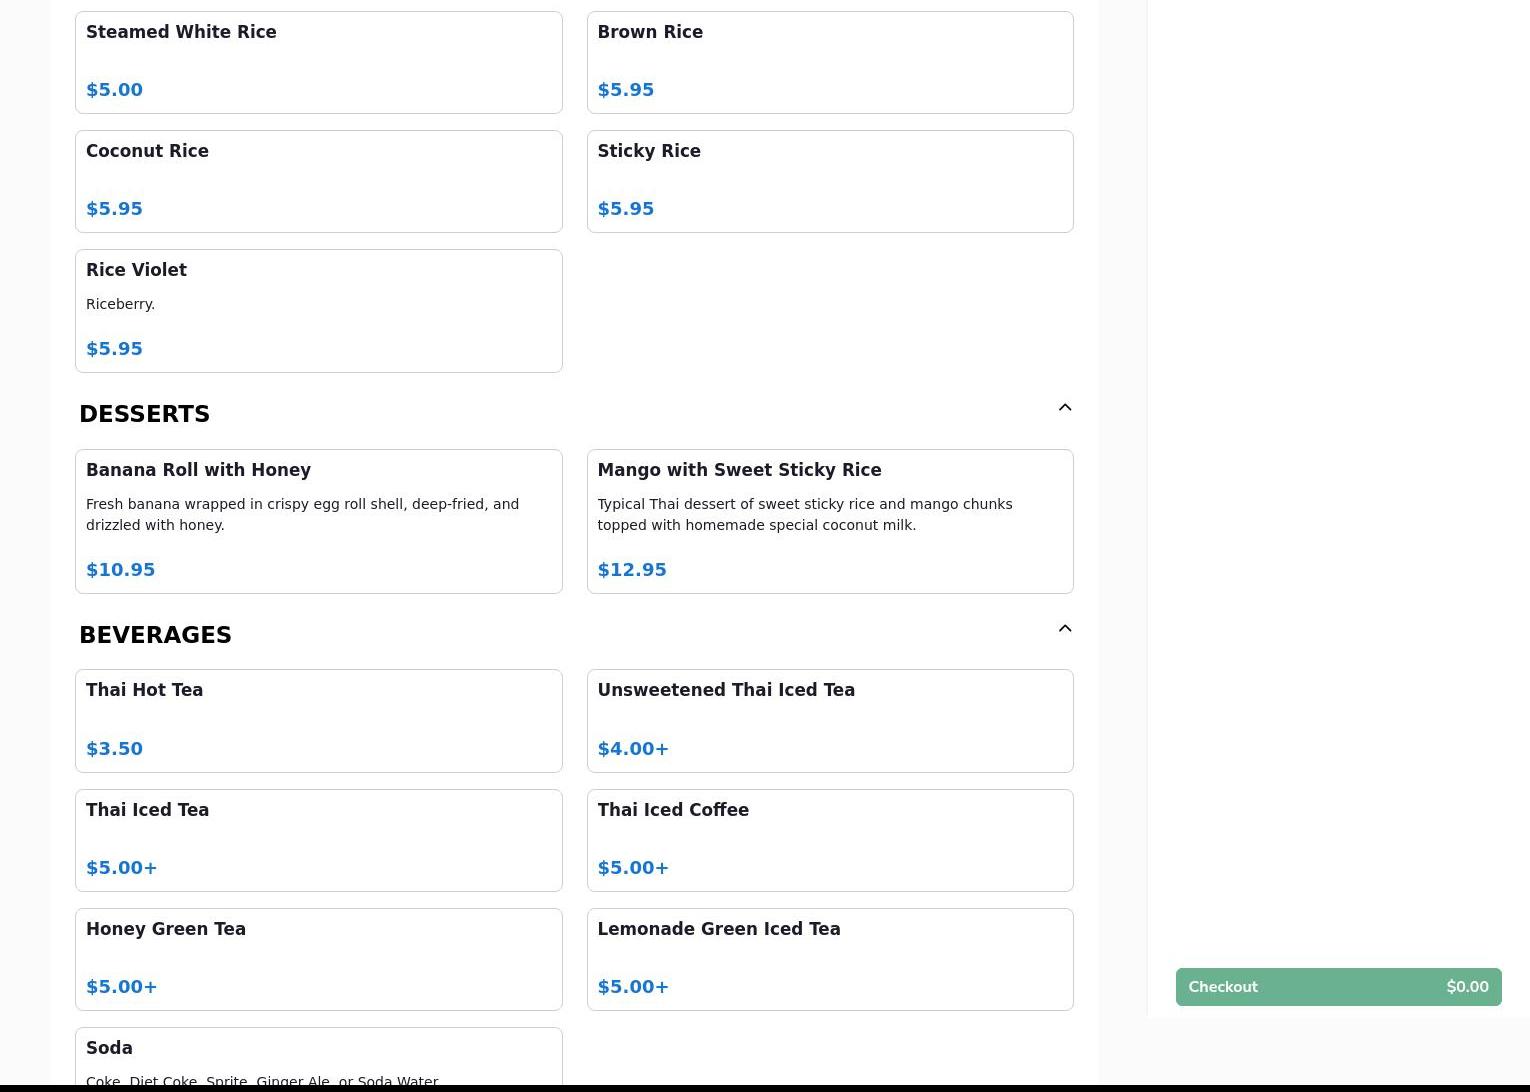Viewport: 1530px width, 1092px height.
Task: Click the $12.95 mango dessert price
Action: click(x=631, y=569)
